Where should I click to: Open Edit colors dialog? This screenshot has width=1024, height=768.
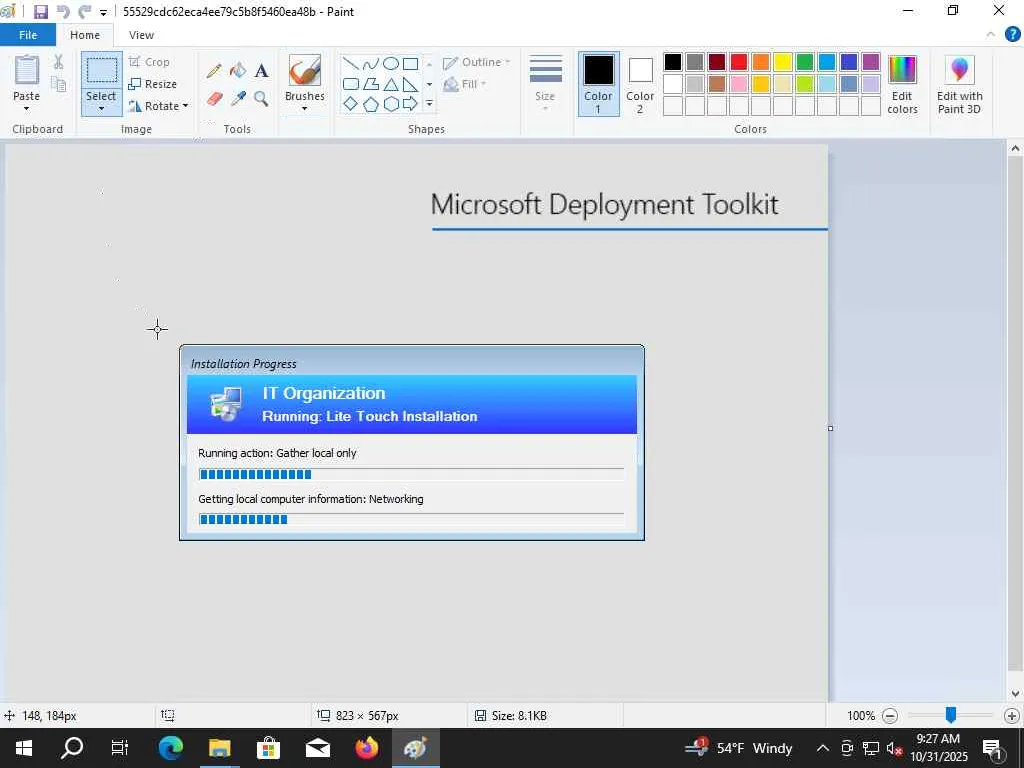click(x=903, y=85)
